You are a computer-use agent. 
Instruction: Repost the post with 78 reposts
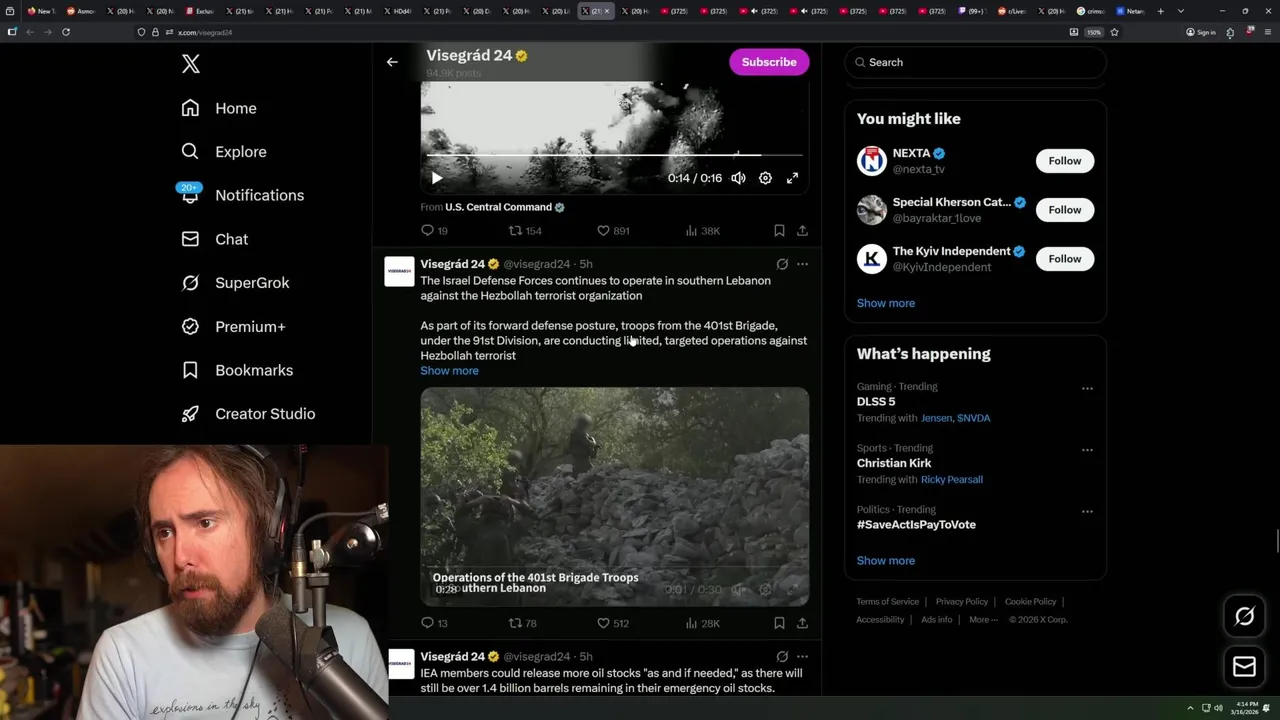coord(523,623)
